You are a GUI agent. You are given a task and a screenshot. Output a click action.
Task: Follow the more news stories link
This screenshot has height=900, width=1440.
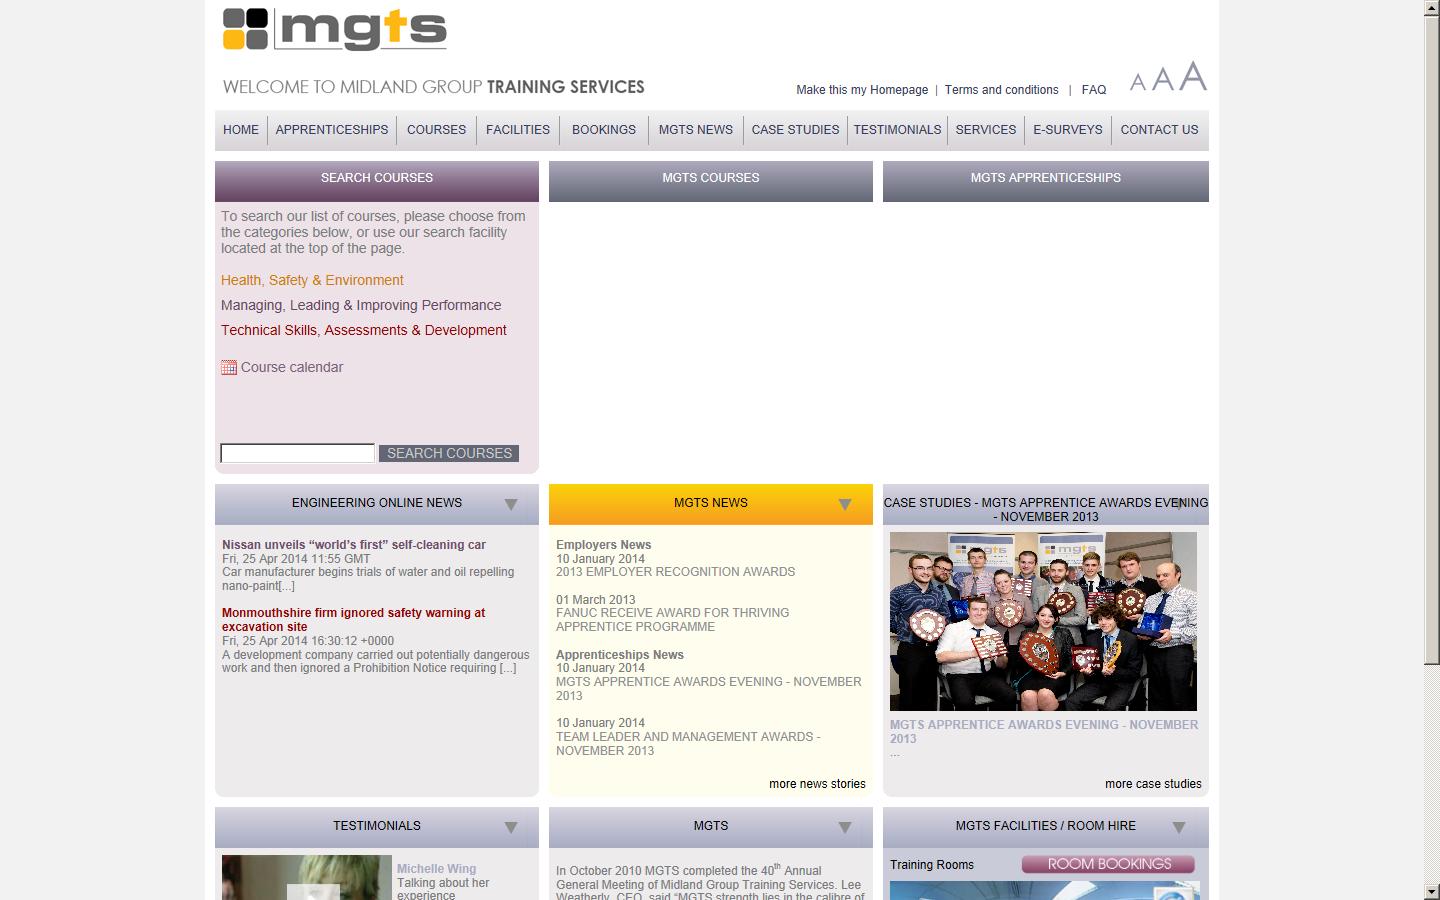(817, 784)
